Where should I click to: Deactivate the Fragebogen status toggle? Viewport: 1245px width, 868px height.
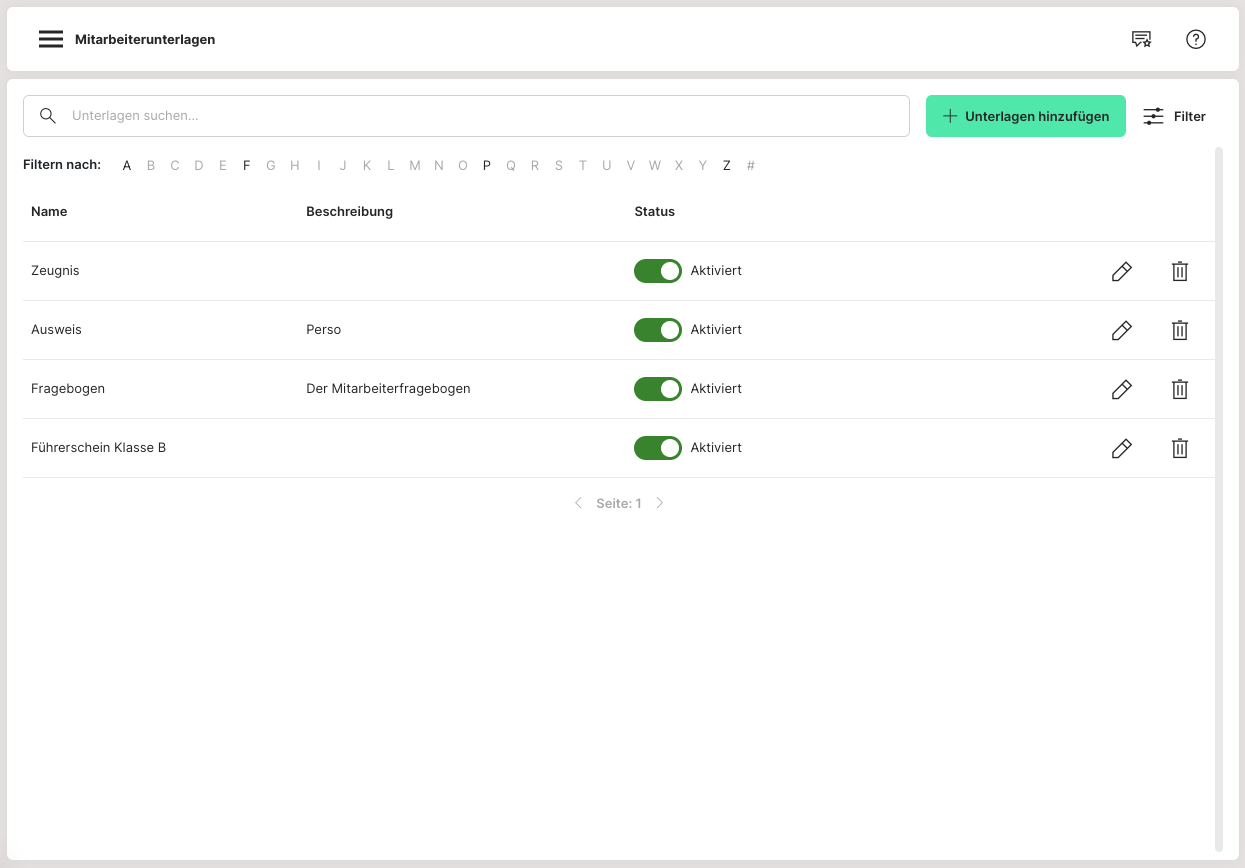click(658, 389)
